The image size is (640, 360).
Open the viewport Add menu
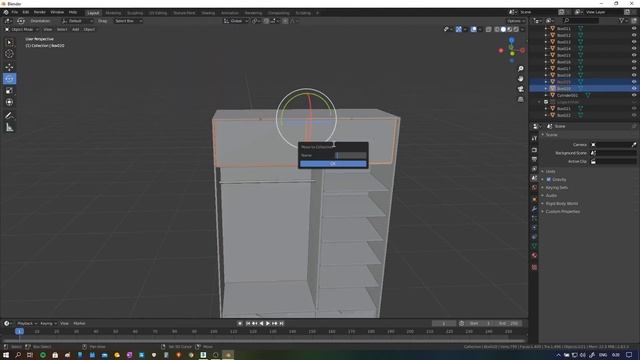click(x=76, y=29)
